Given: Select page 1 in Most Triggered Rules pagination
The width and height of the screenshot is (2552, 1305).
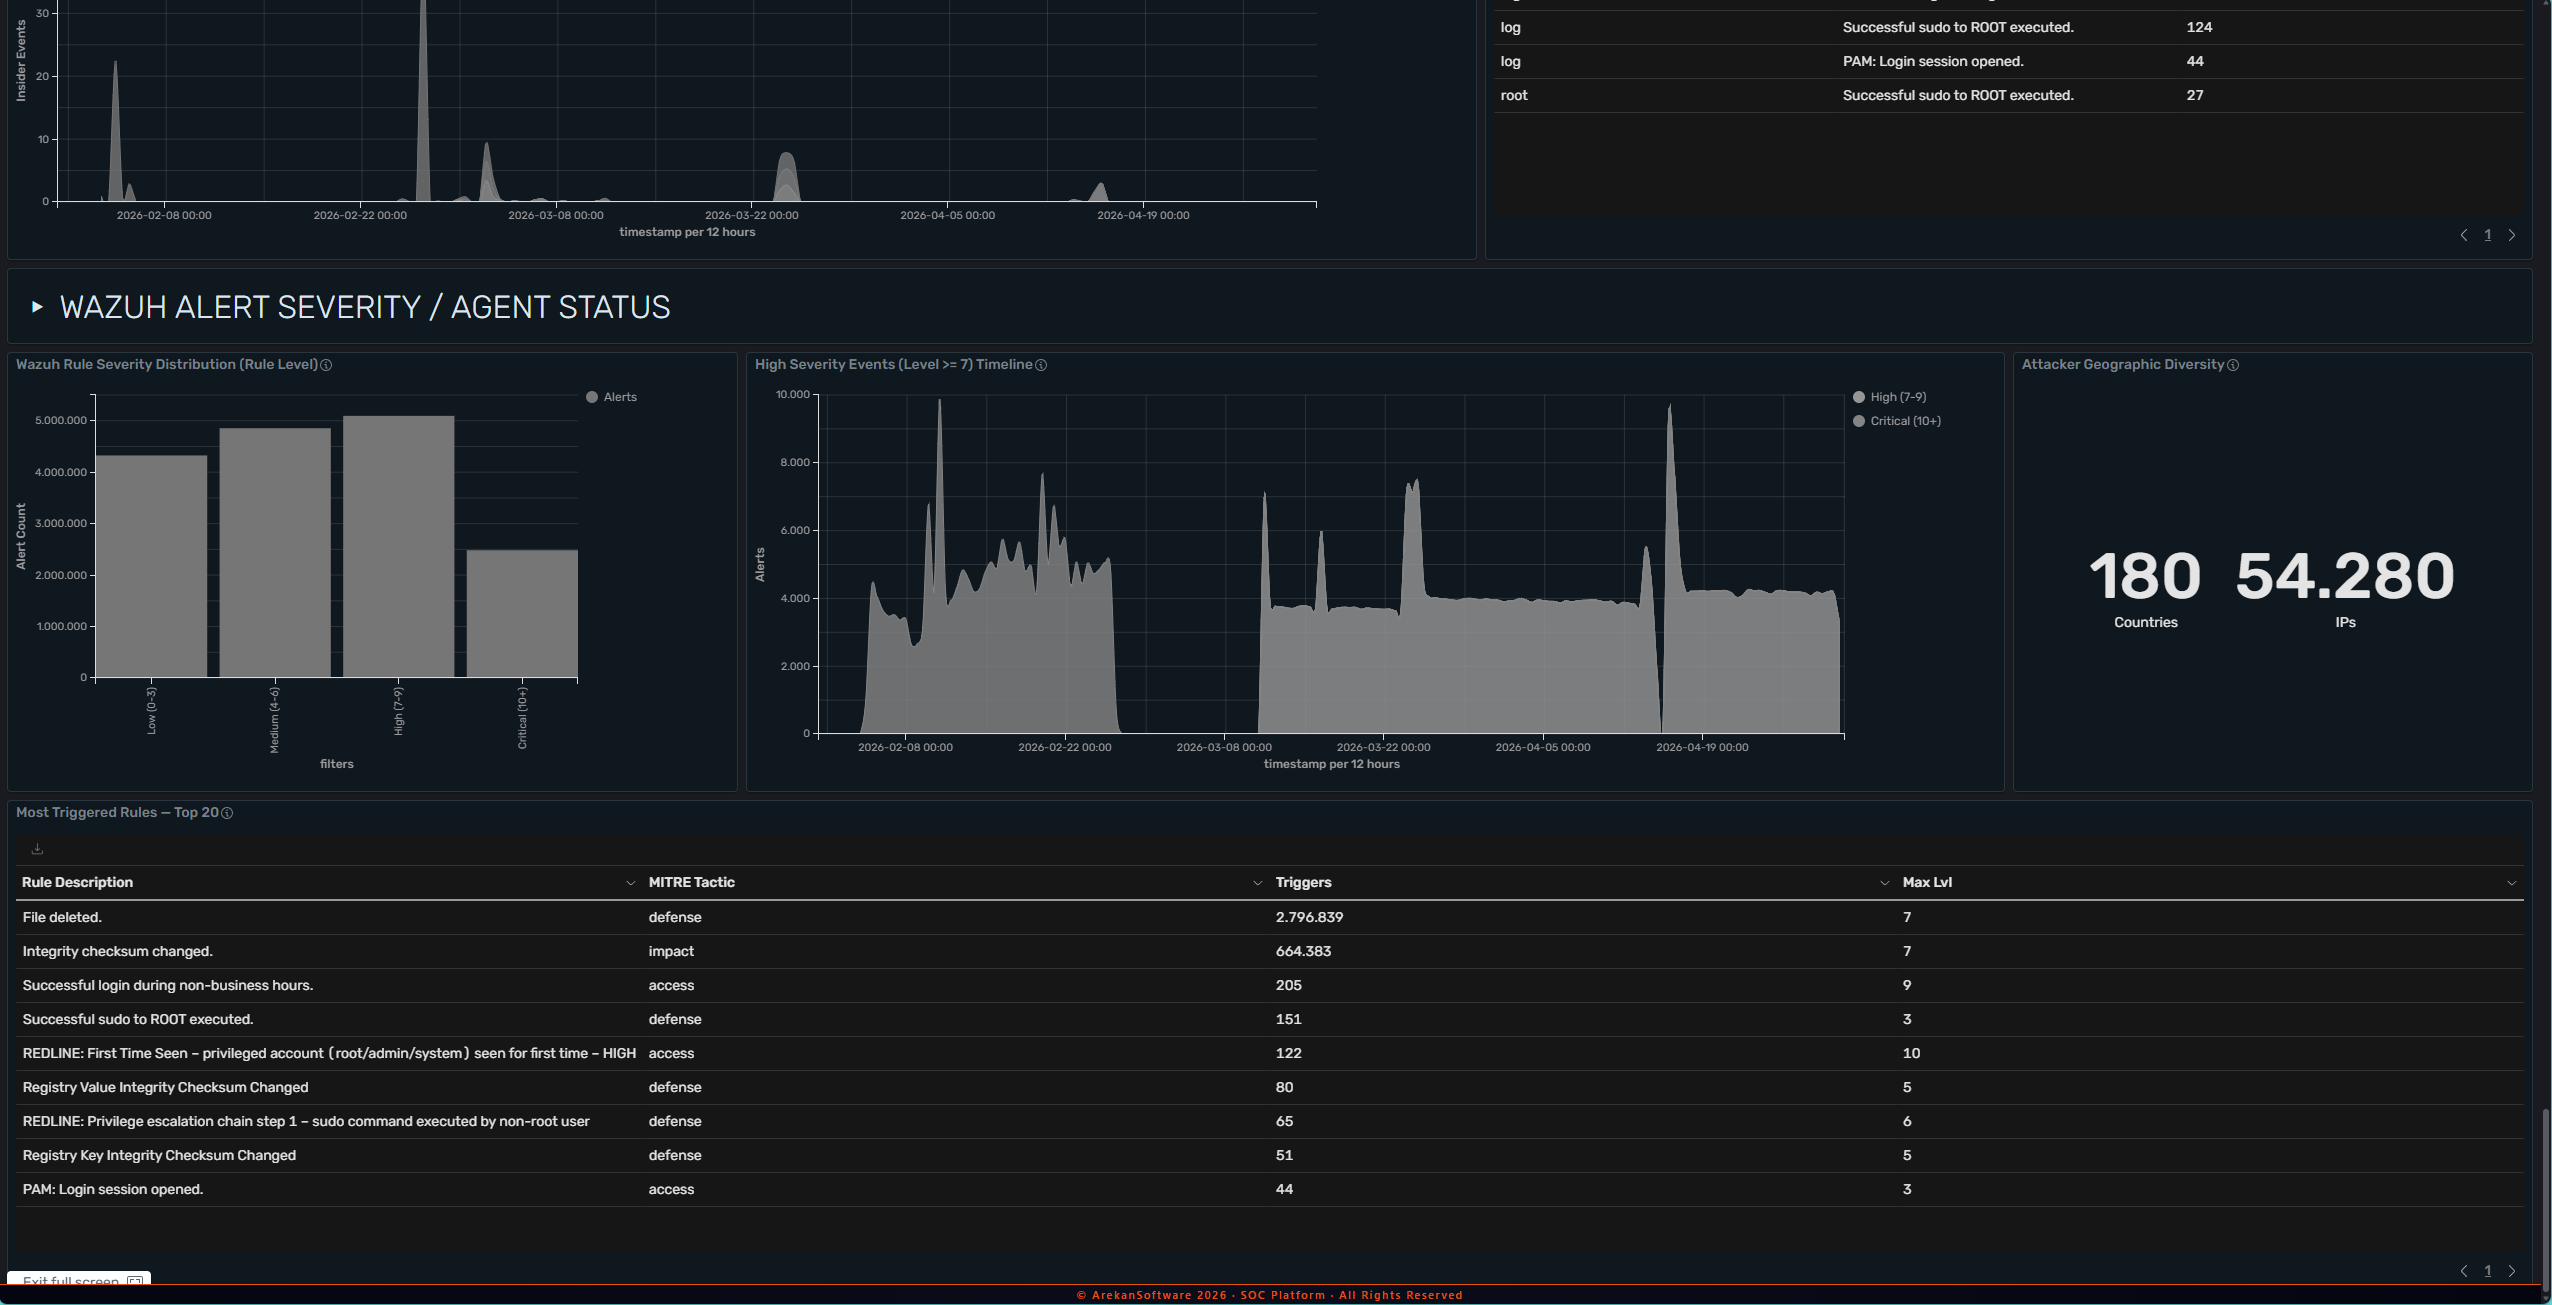Looking at the screenshot, I should 2487,1271.
